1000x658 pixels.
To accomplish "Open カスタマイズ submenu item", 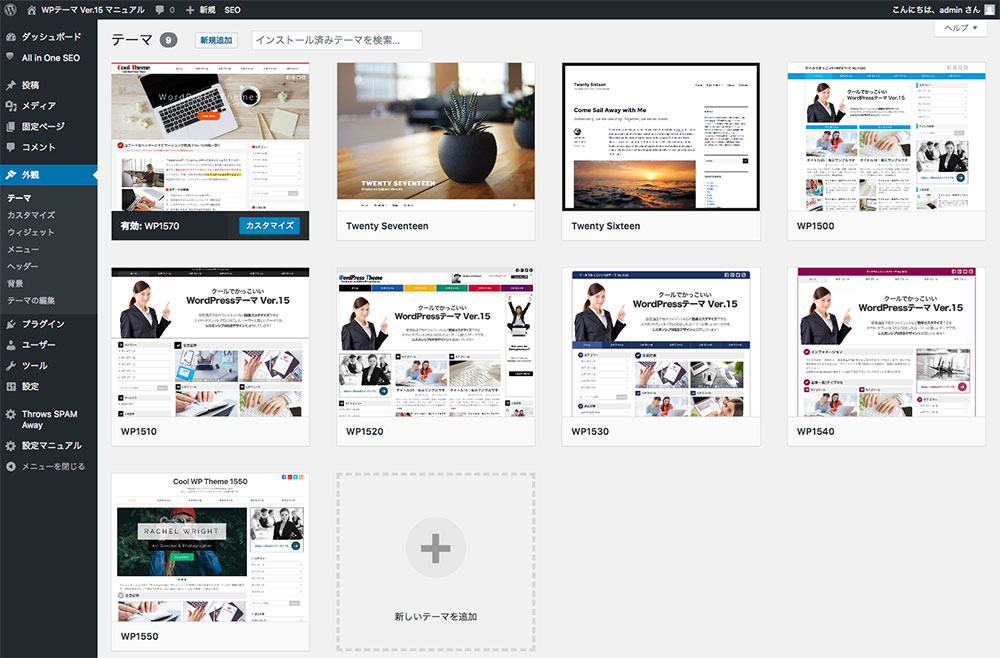I will click(x=31, y=215).
